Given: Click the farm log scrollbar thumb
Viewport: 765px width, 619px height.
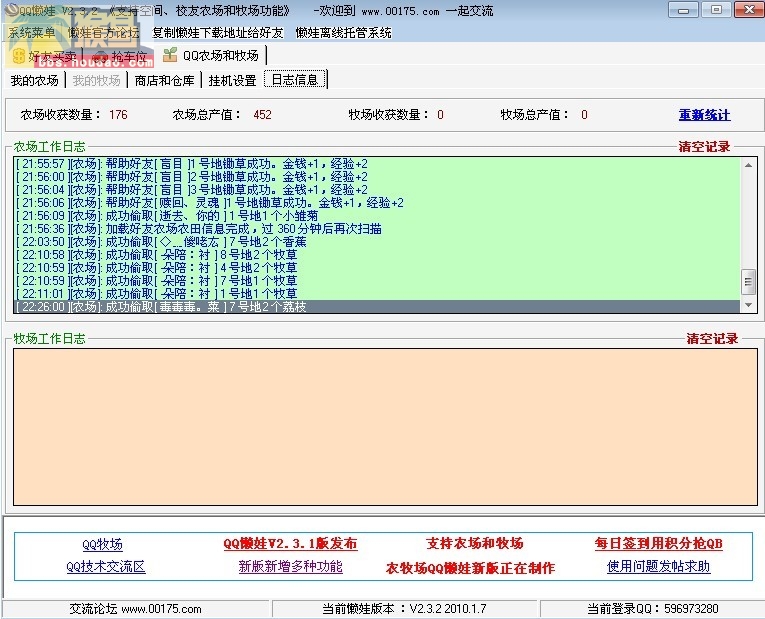Looking at the screenshot, I should point(748,282).
